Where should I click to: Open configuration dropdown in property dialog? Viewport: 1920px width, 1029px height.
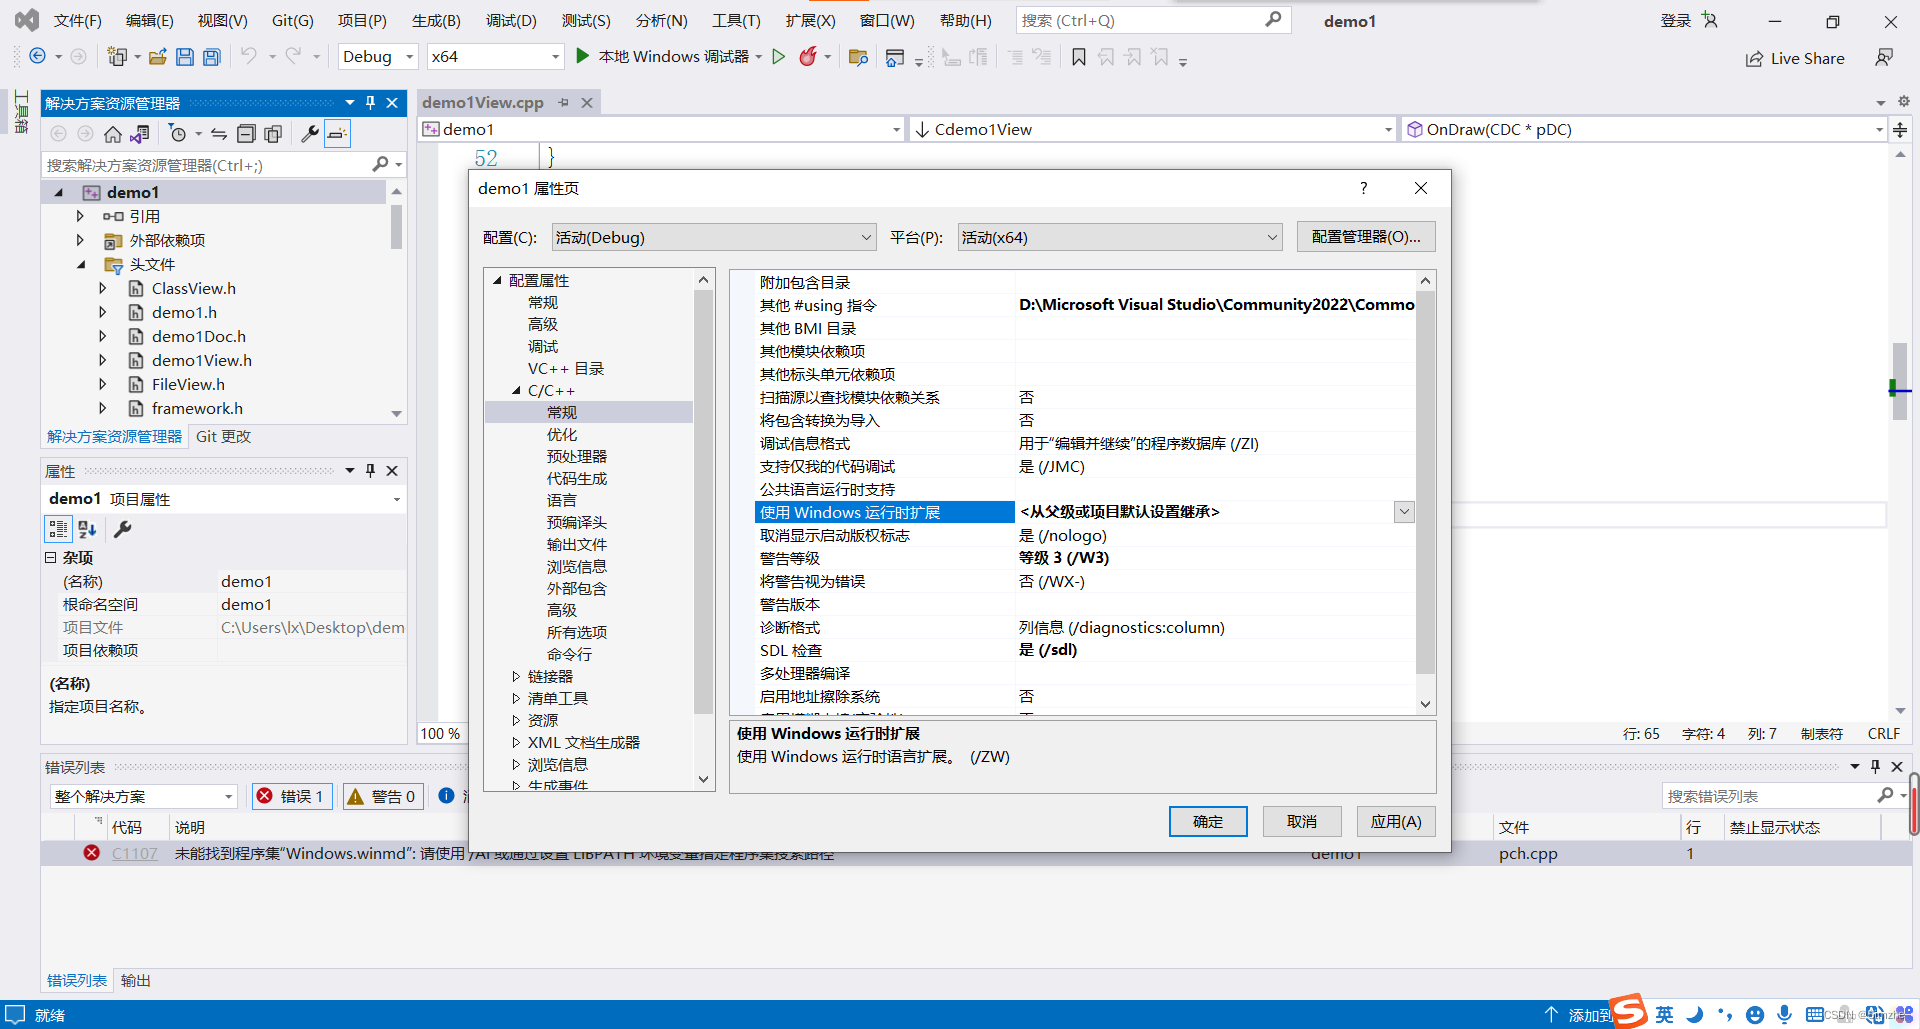tap(714, 237)
